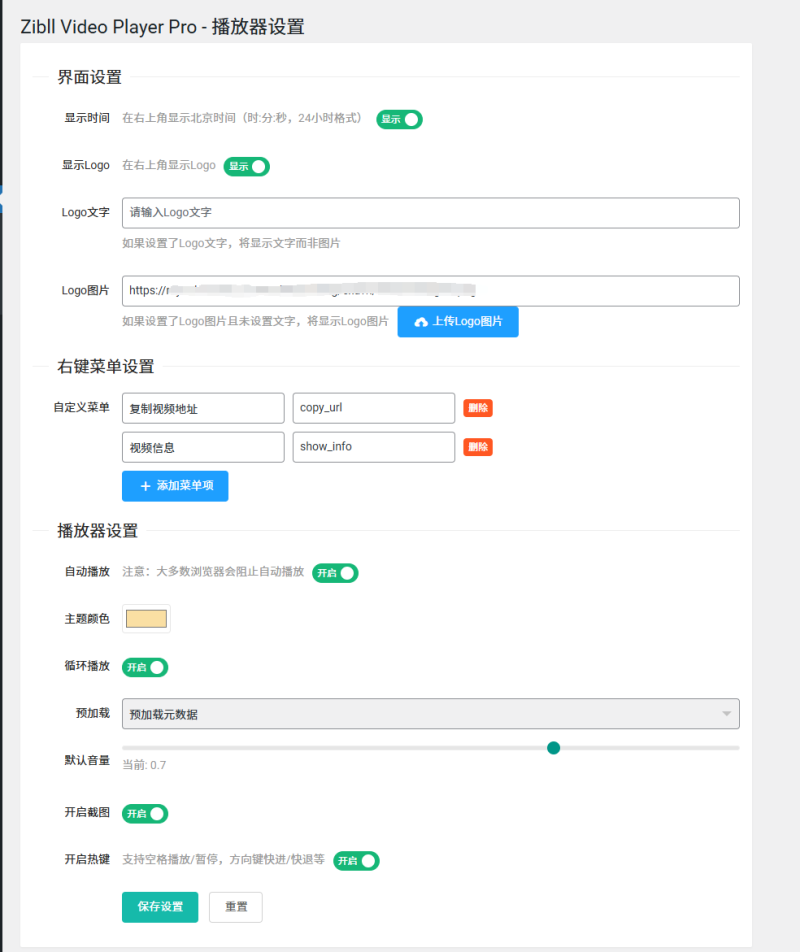Open the 预加载 dropdown arrow
Screen dimensions: 800x952
pyautogui.click(x=728, y=713)
